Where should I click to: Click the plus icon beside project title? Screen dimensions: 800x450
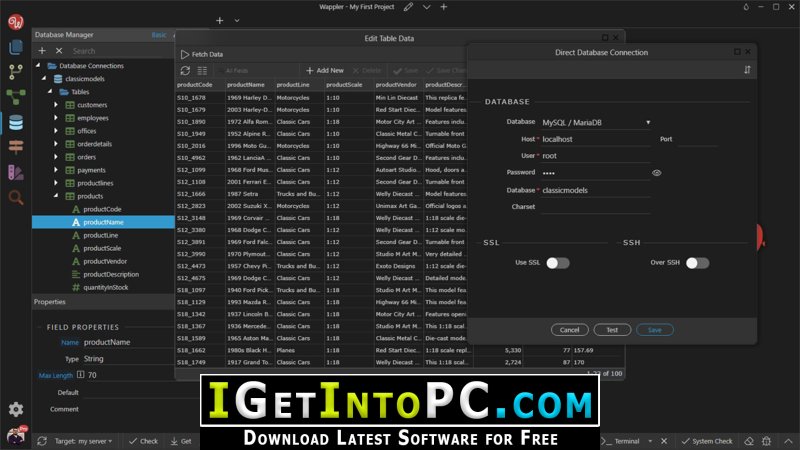point(444,7)
